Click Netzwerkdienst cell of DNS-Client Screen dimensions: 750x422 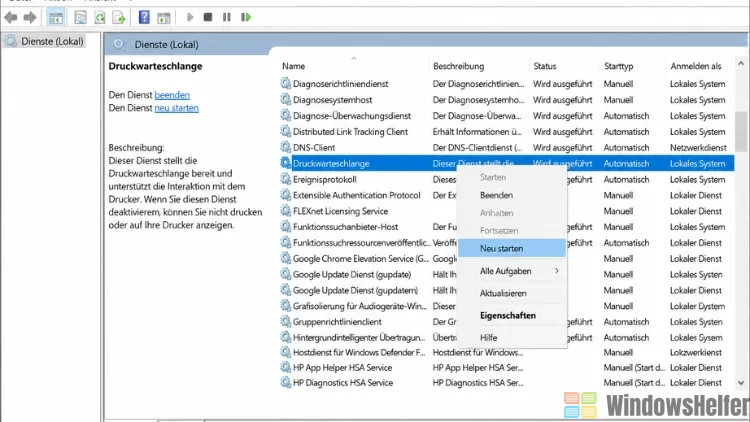[x=698, y=147]
